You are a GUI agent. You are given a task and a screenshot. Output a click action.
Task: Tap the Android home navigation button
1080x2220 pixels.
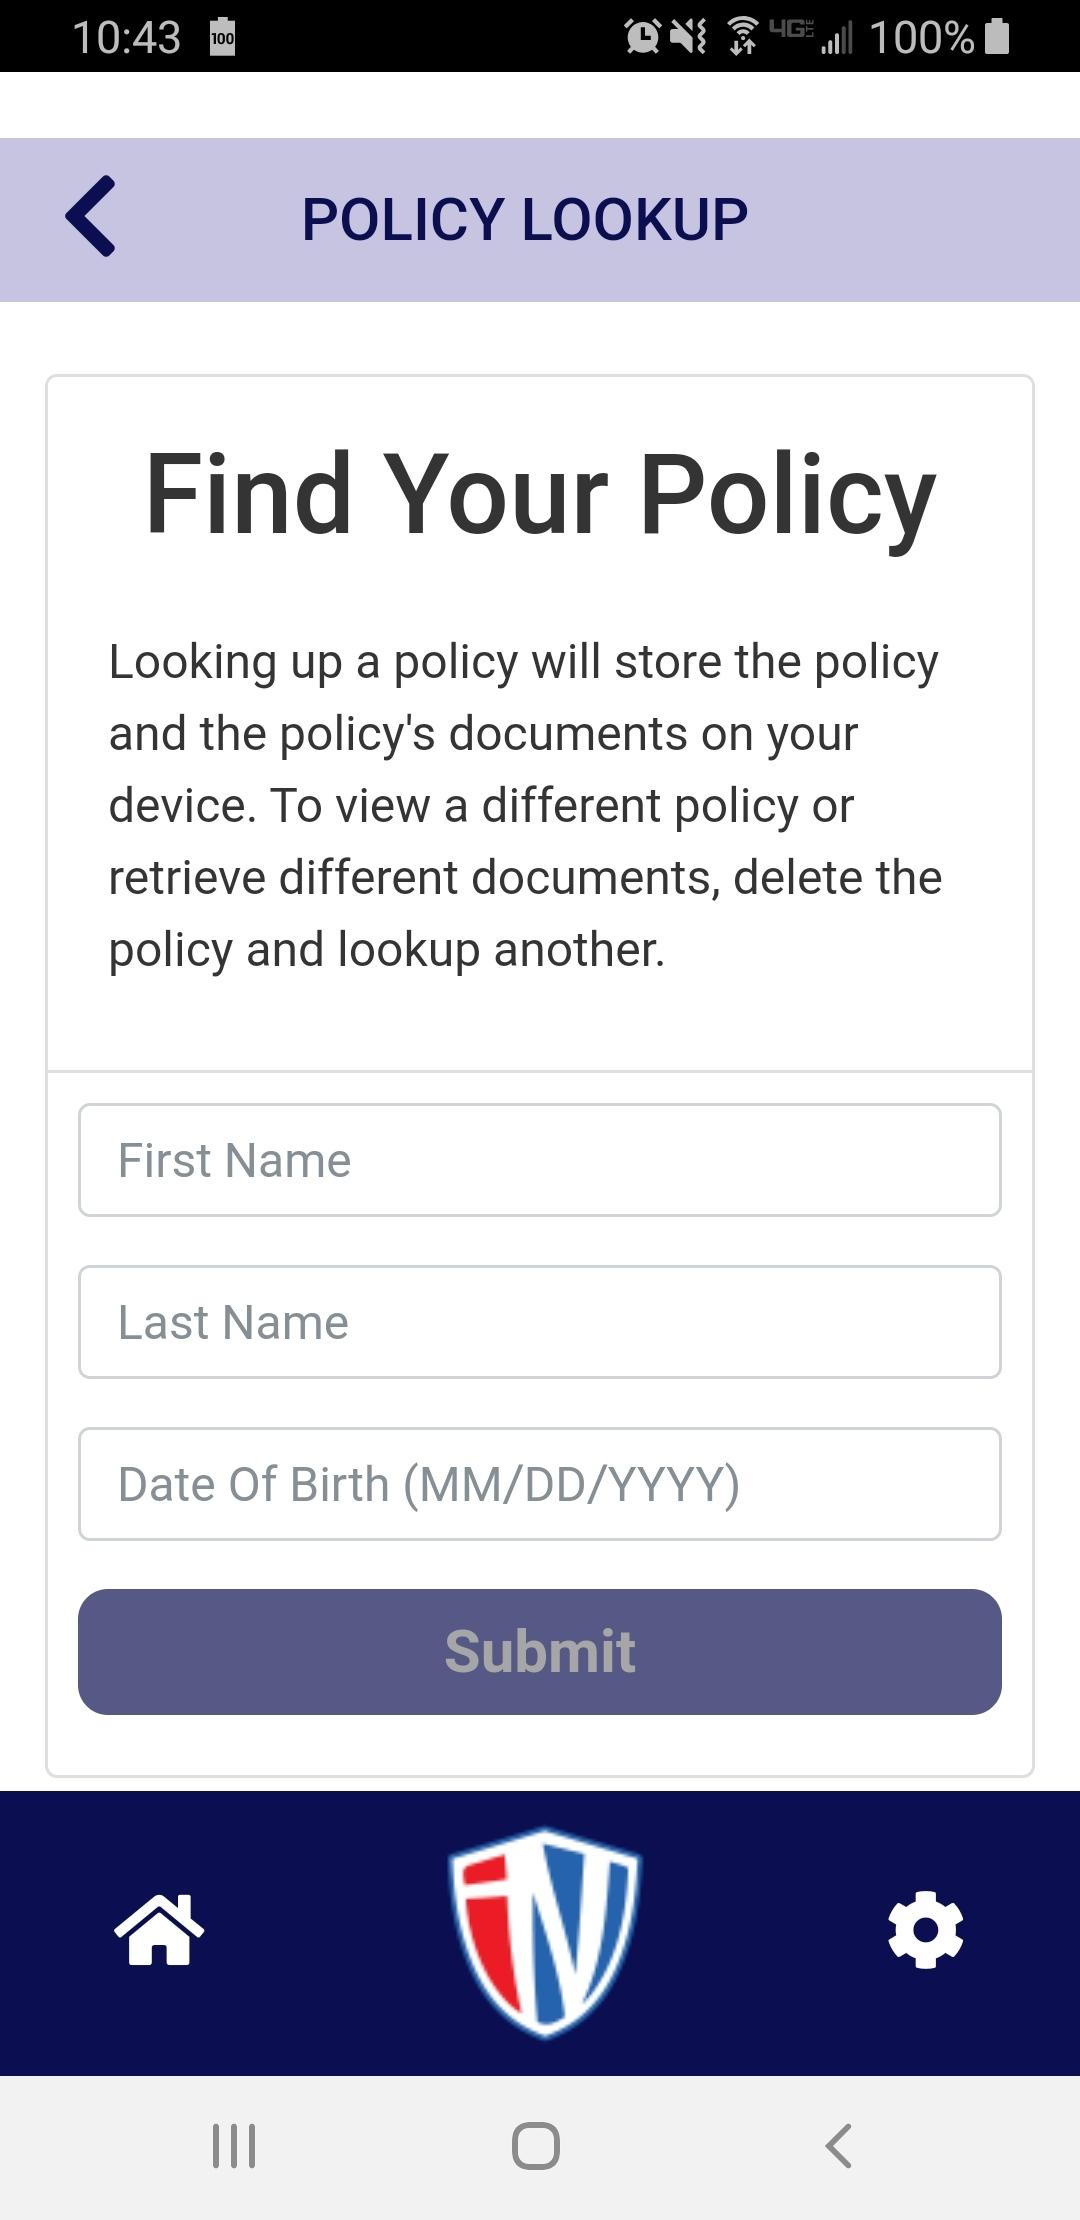pyautogui.click(x=536, y=2146)
